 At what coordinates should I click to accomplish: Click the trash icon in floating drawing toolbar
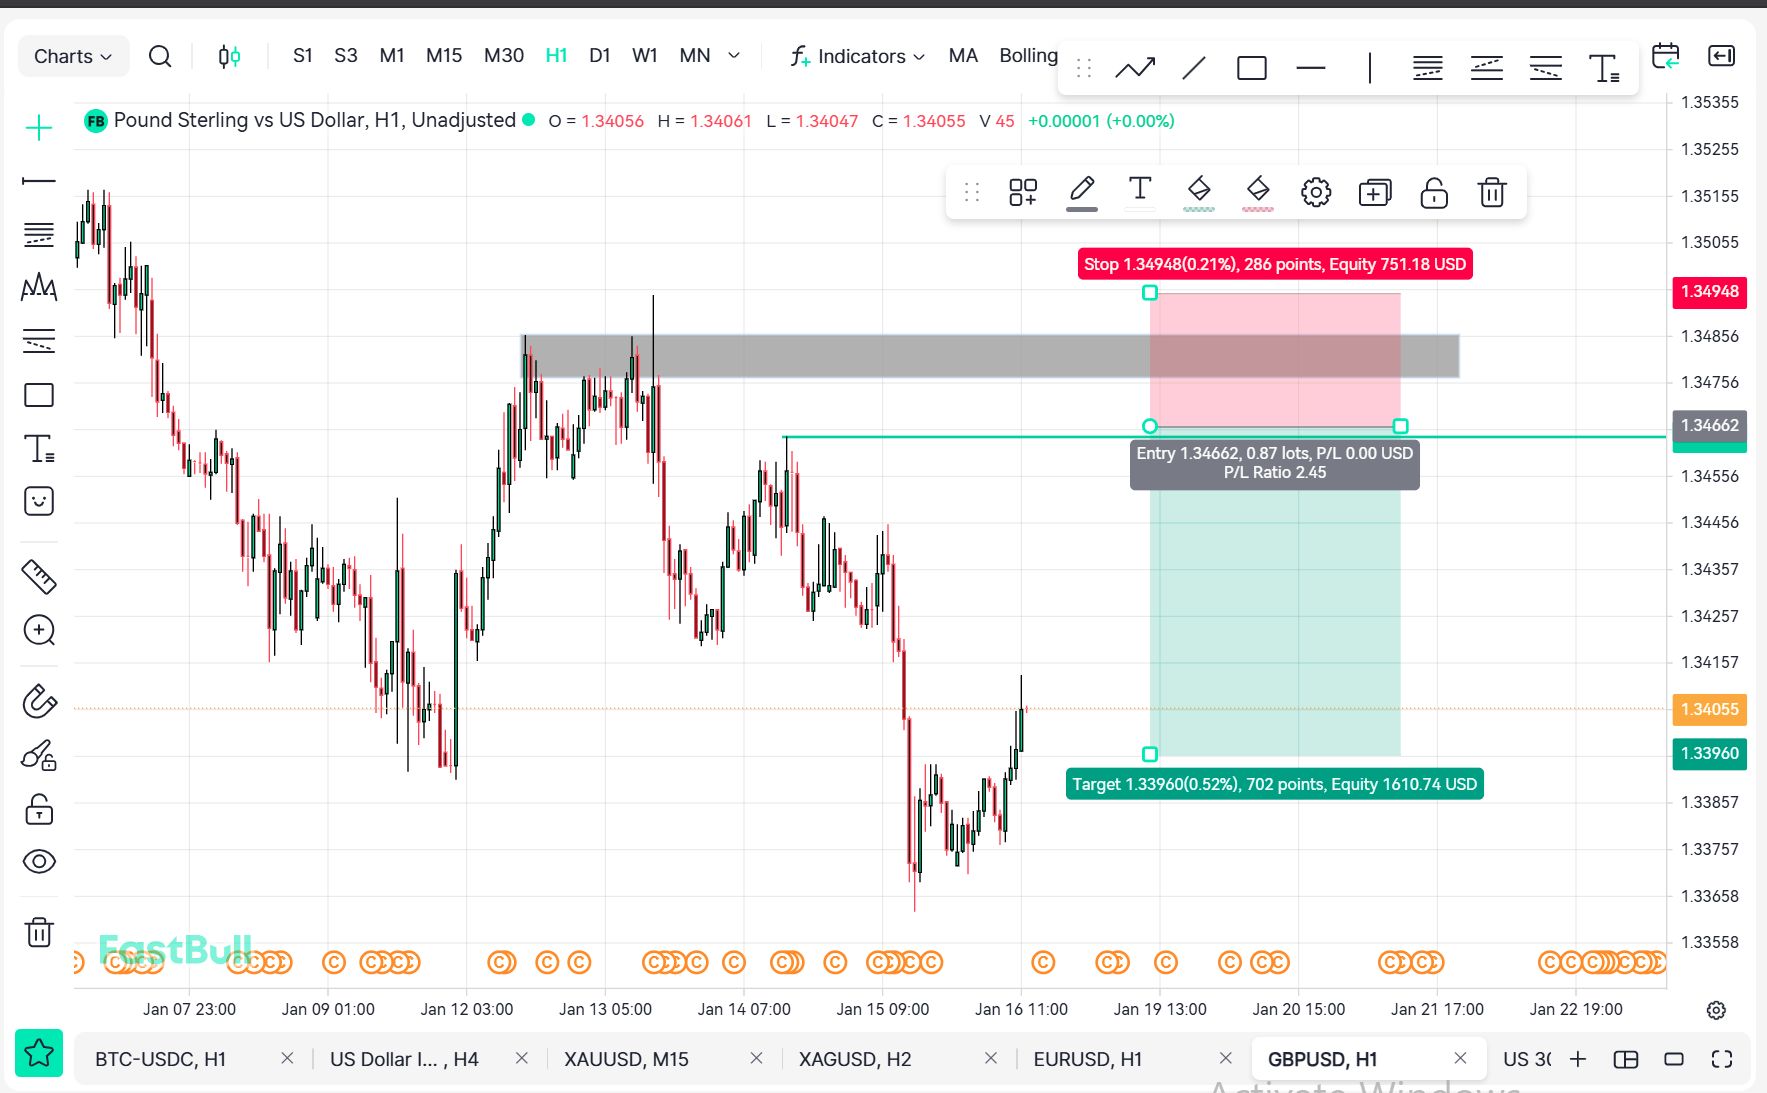coord(1492,192)
